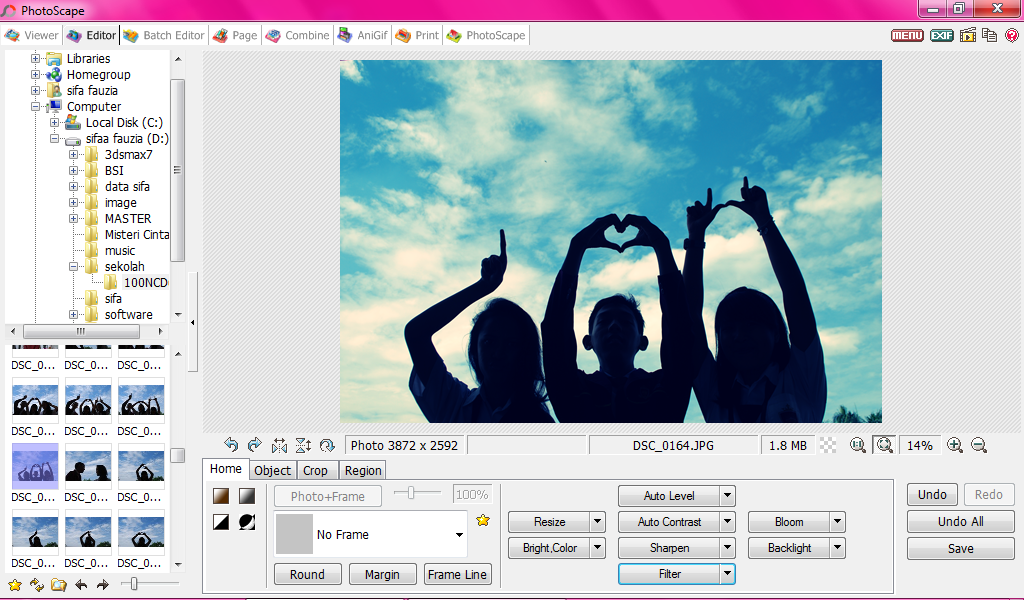Click the refresh folder icon below thumbnails
This screenshot has width=1024, height=601.
coord(37,585)
